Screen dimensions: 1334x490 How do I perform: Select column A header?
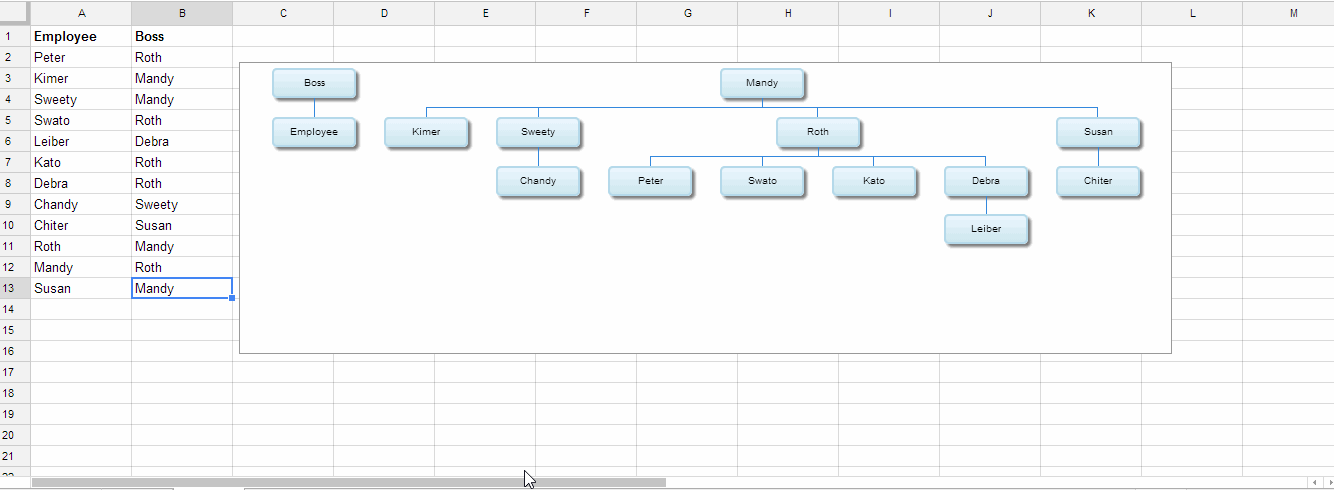coord(81,13)
